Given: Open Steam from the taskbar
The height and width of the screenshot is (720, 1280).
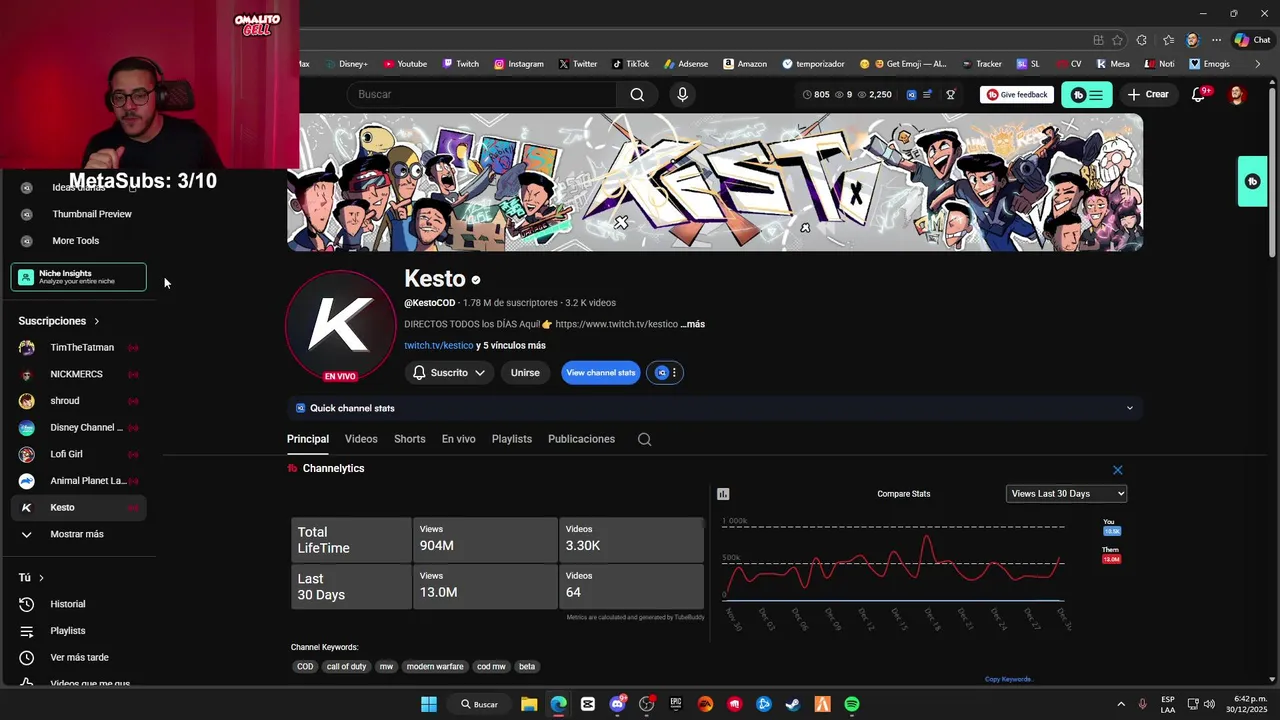Looking at the screenshot, I should [x=793, y=704].
